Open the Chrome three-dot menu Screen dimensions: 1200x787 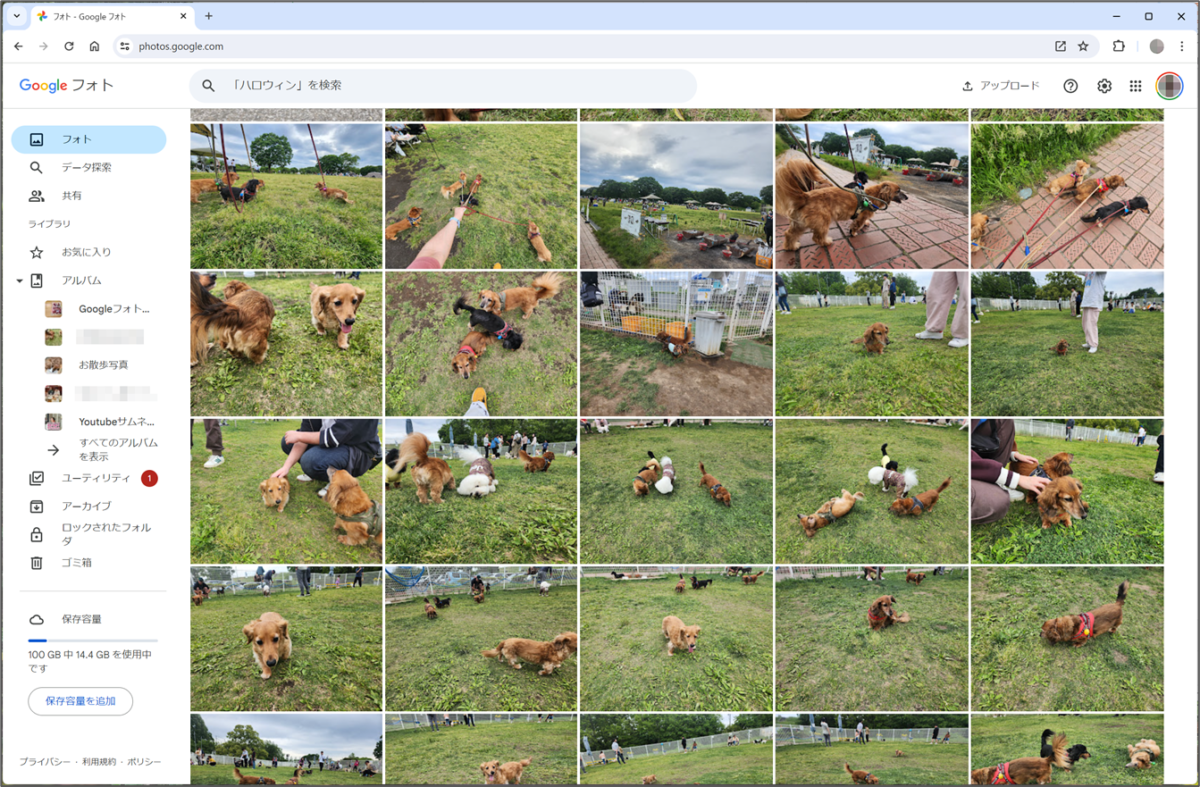coord(1181,46)
